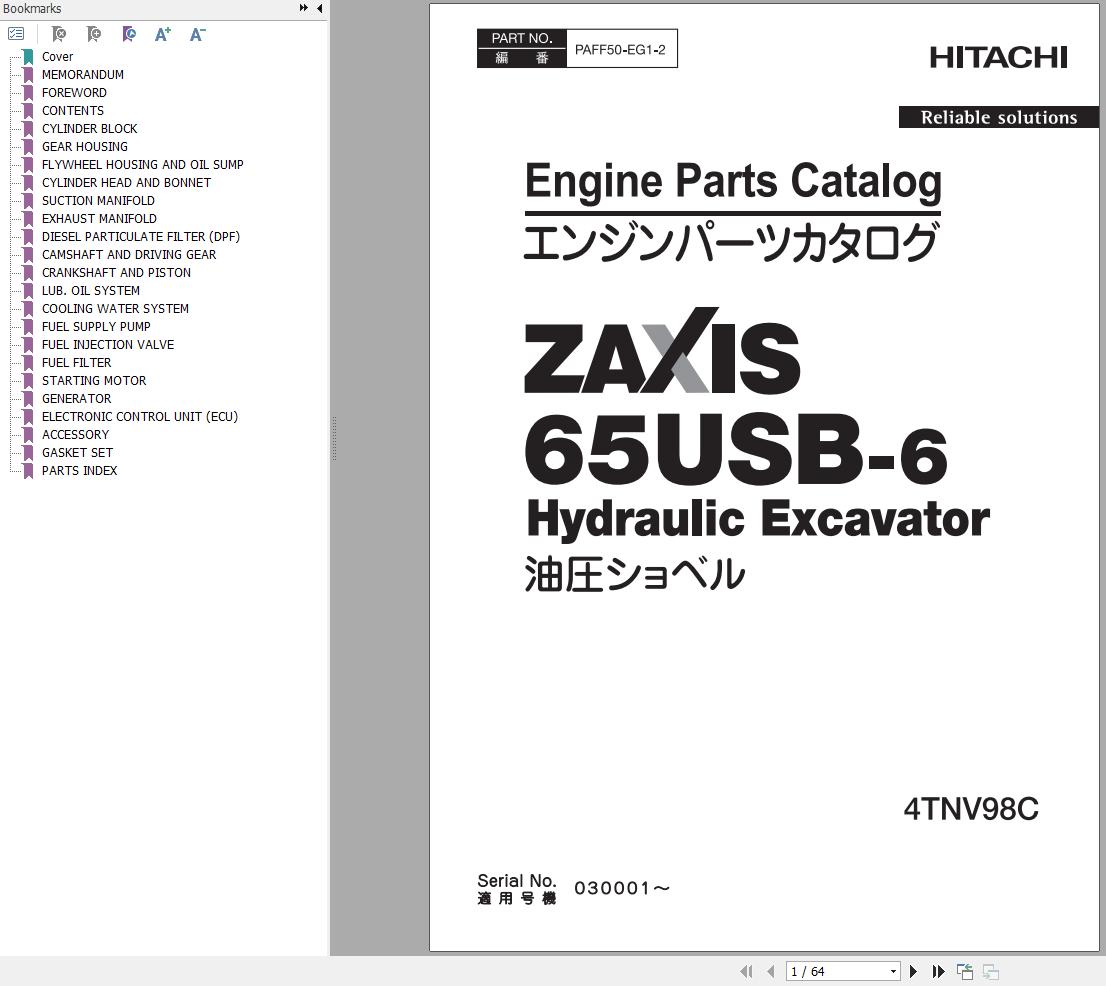Click the CONTENTS bookmark ribbon icon
Viewport: 1106px width, 986px height.
point(28,111)
